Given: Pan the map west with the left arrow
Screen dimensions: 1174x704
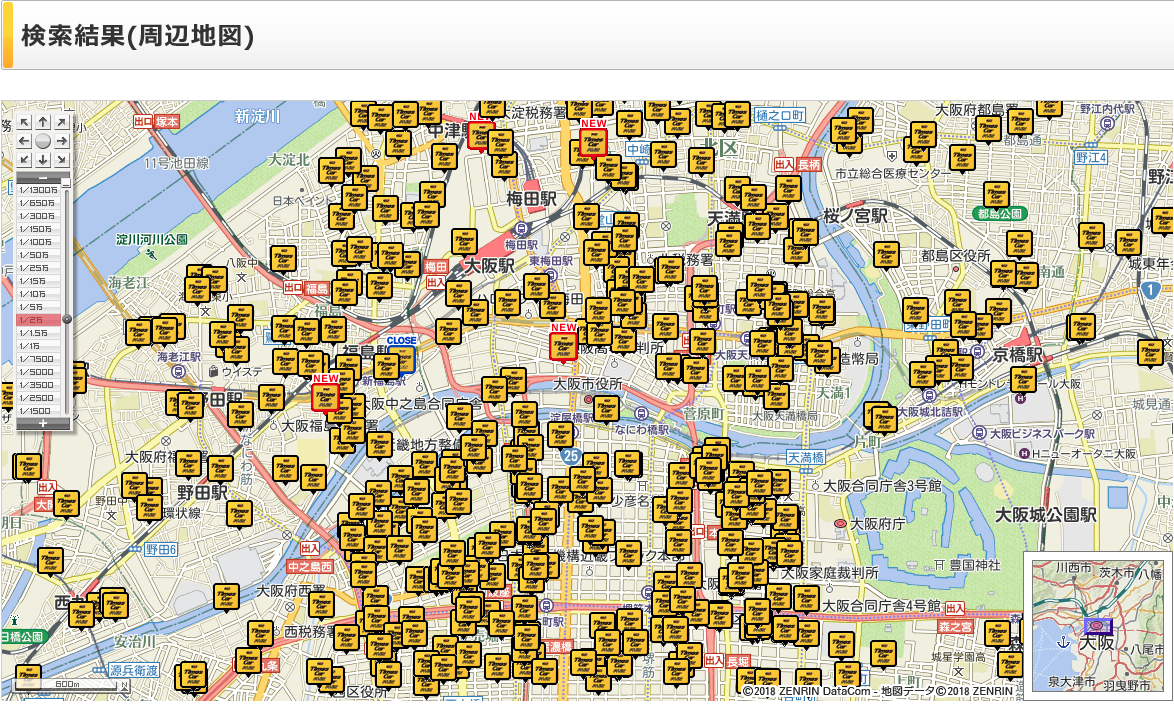Looking at the screenshot, I should pos(24,141).
